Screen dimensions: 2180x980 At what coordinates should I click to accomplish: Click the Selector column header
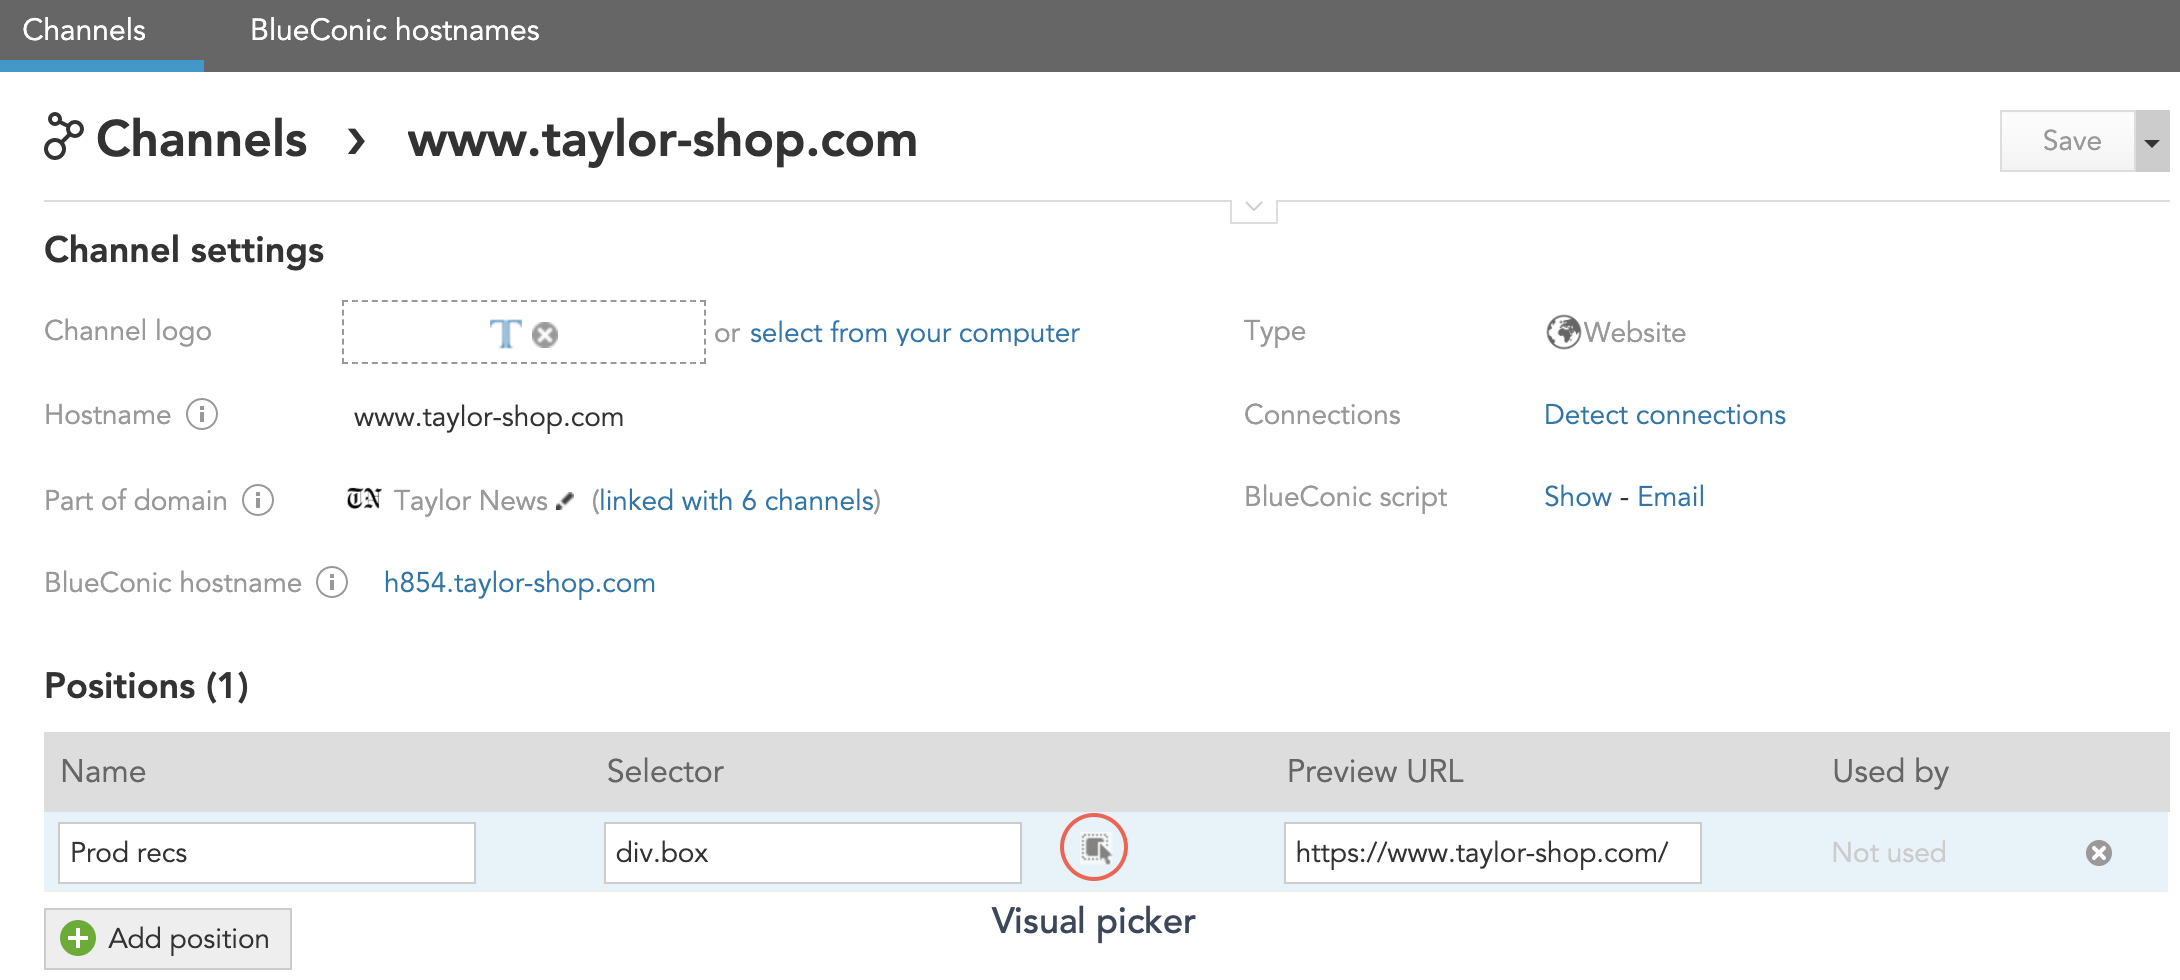[x=665, y=771]
